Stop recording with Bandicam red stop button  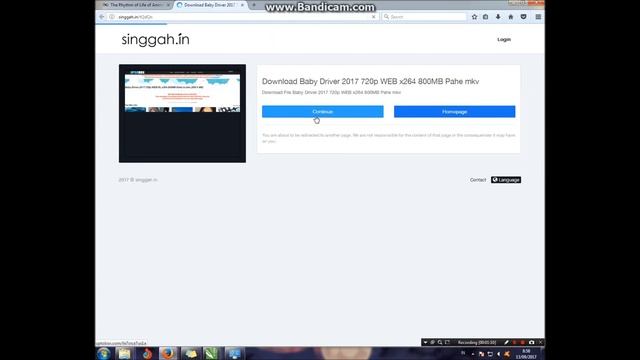pyautogui.click(x=522, y=342)
